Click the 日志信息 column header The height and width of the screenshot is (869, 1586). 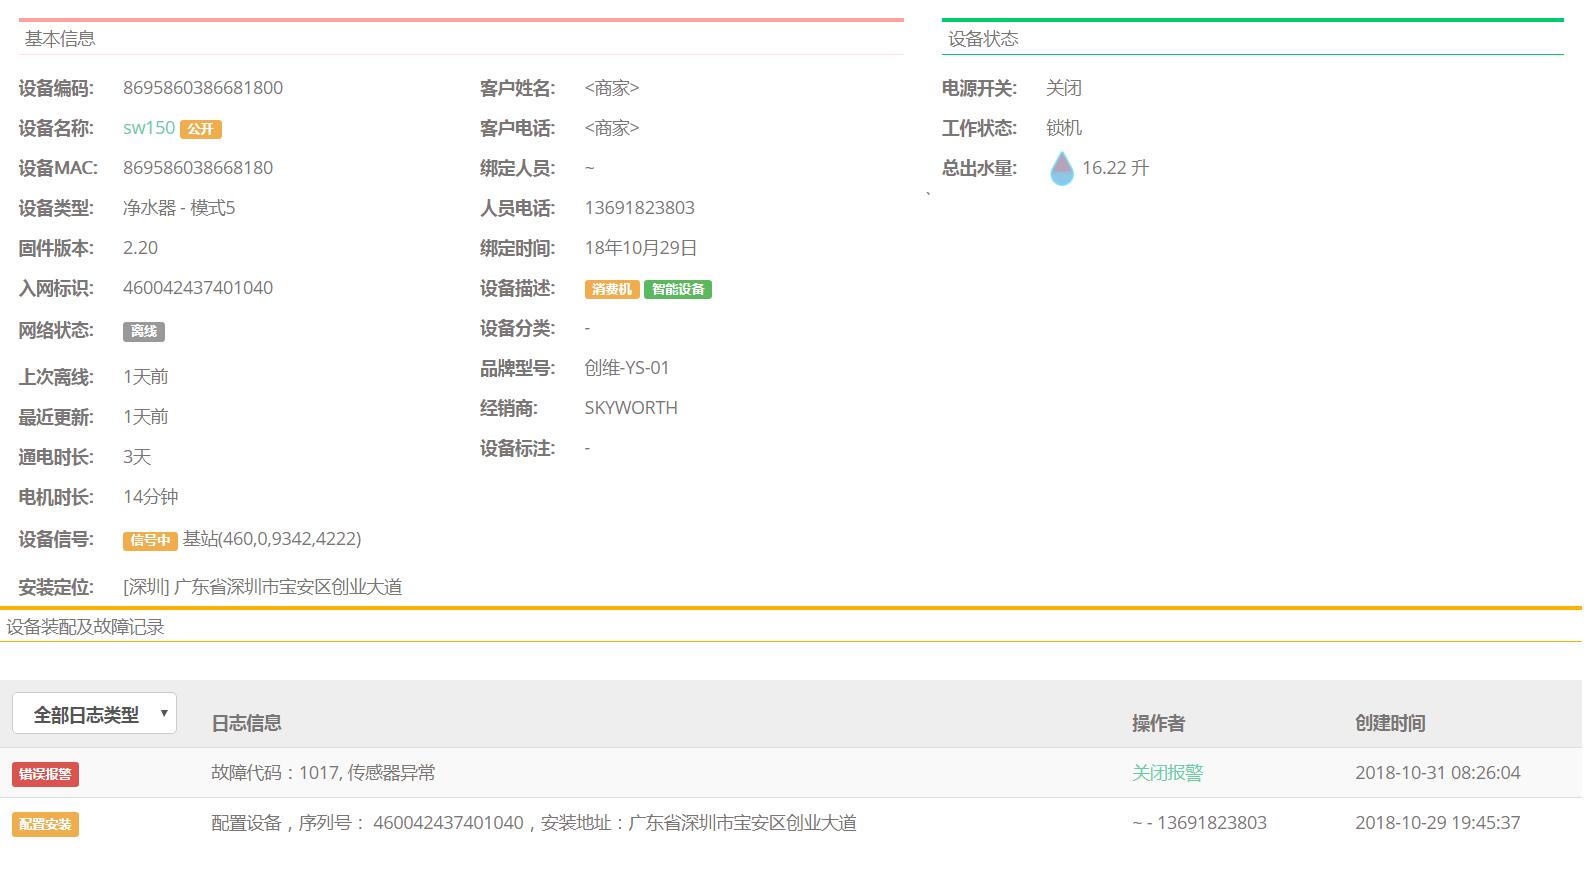(x=246, y=723)
